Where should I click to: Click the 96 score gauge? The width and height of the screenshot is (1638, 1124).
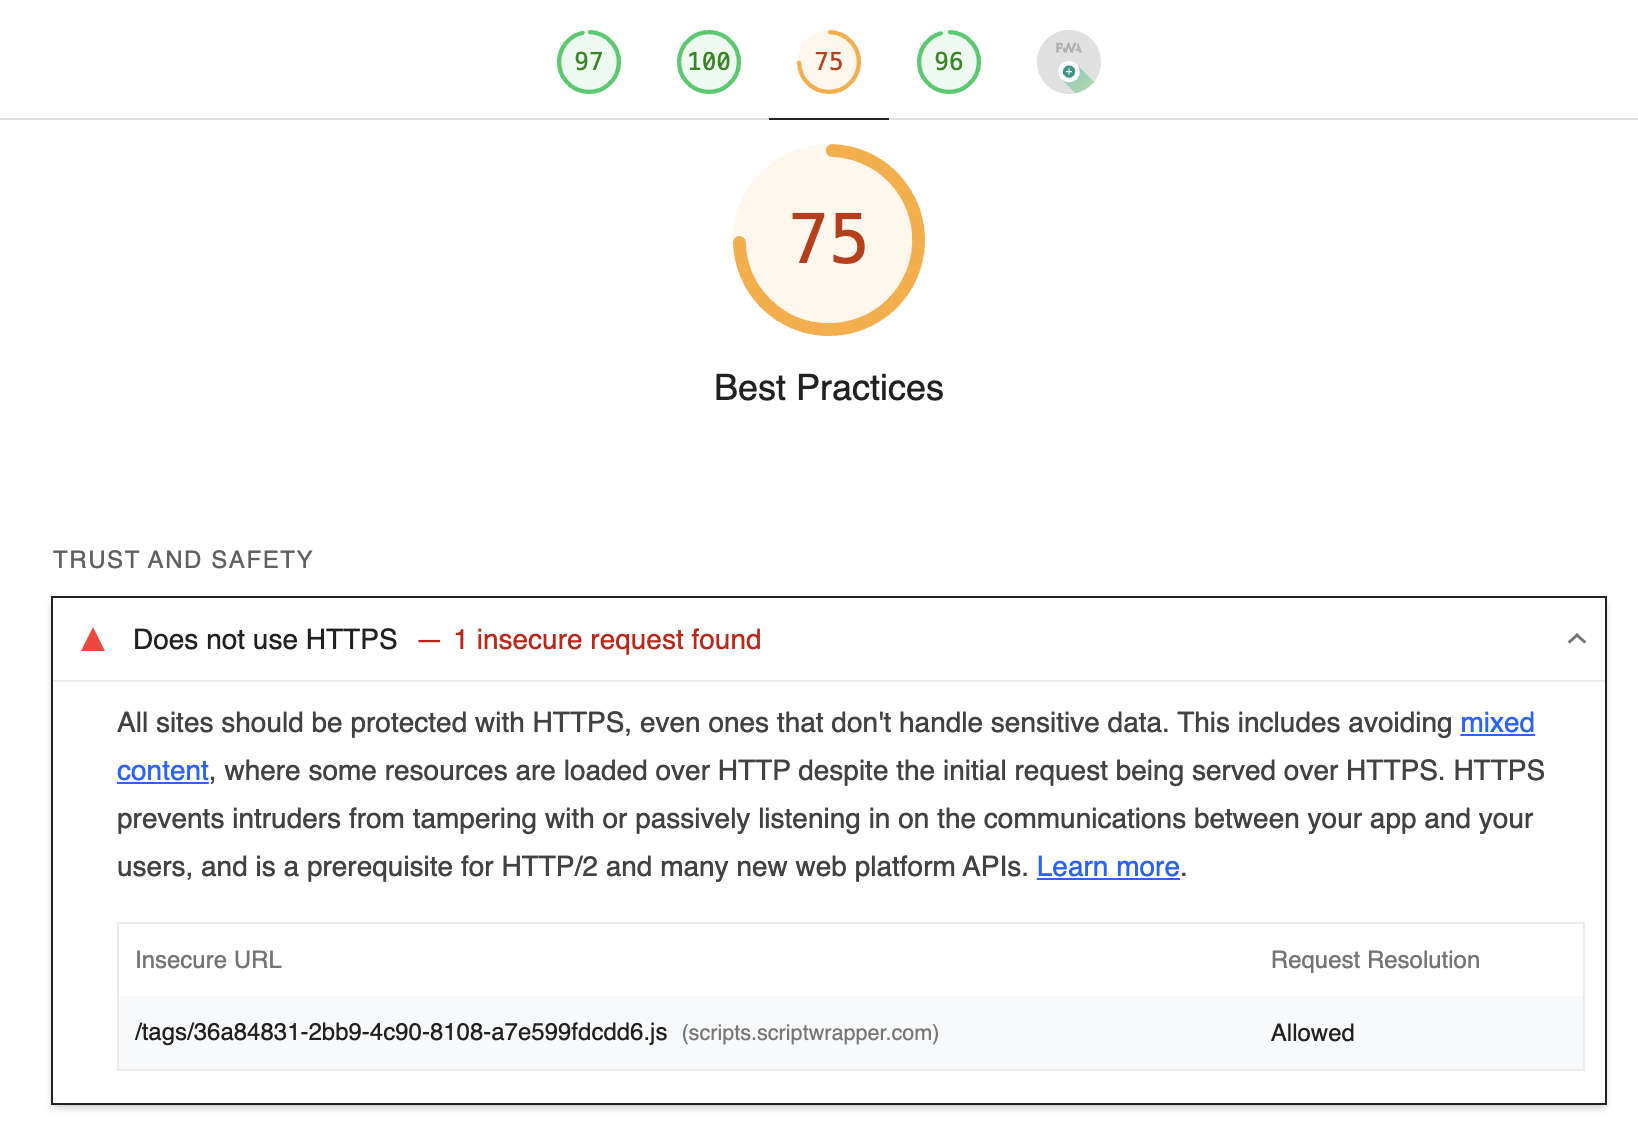tap(948, 62)
